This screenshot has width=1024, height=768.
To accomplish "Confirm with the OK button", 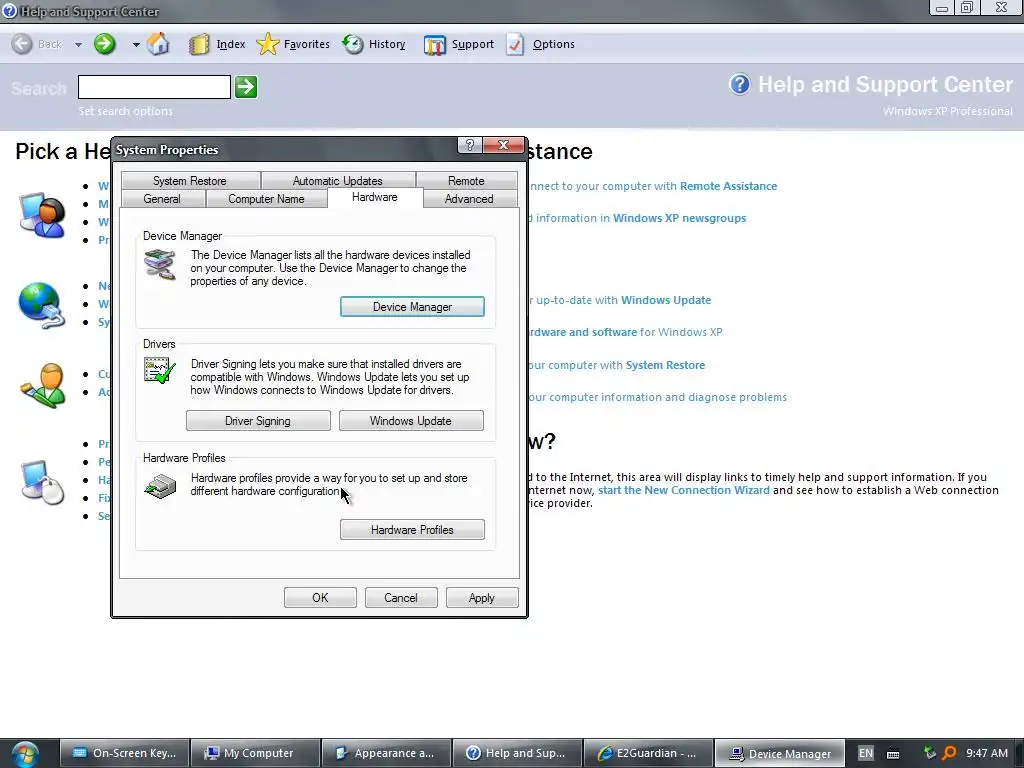I will [x=320, y=598].
